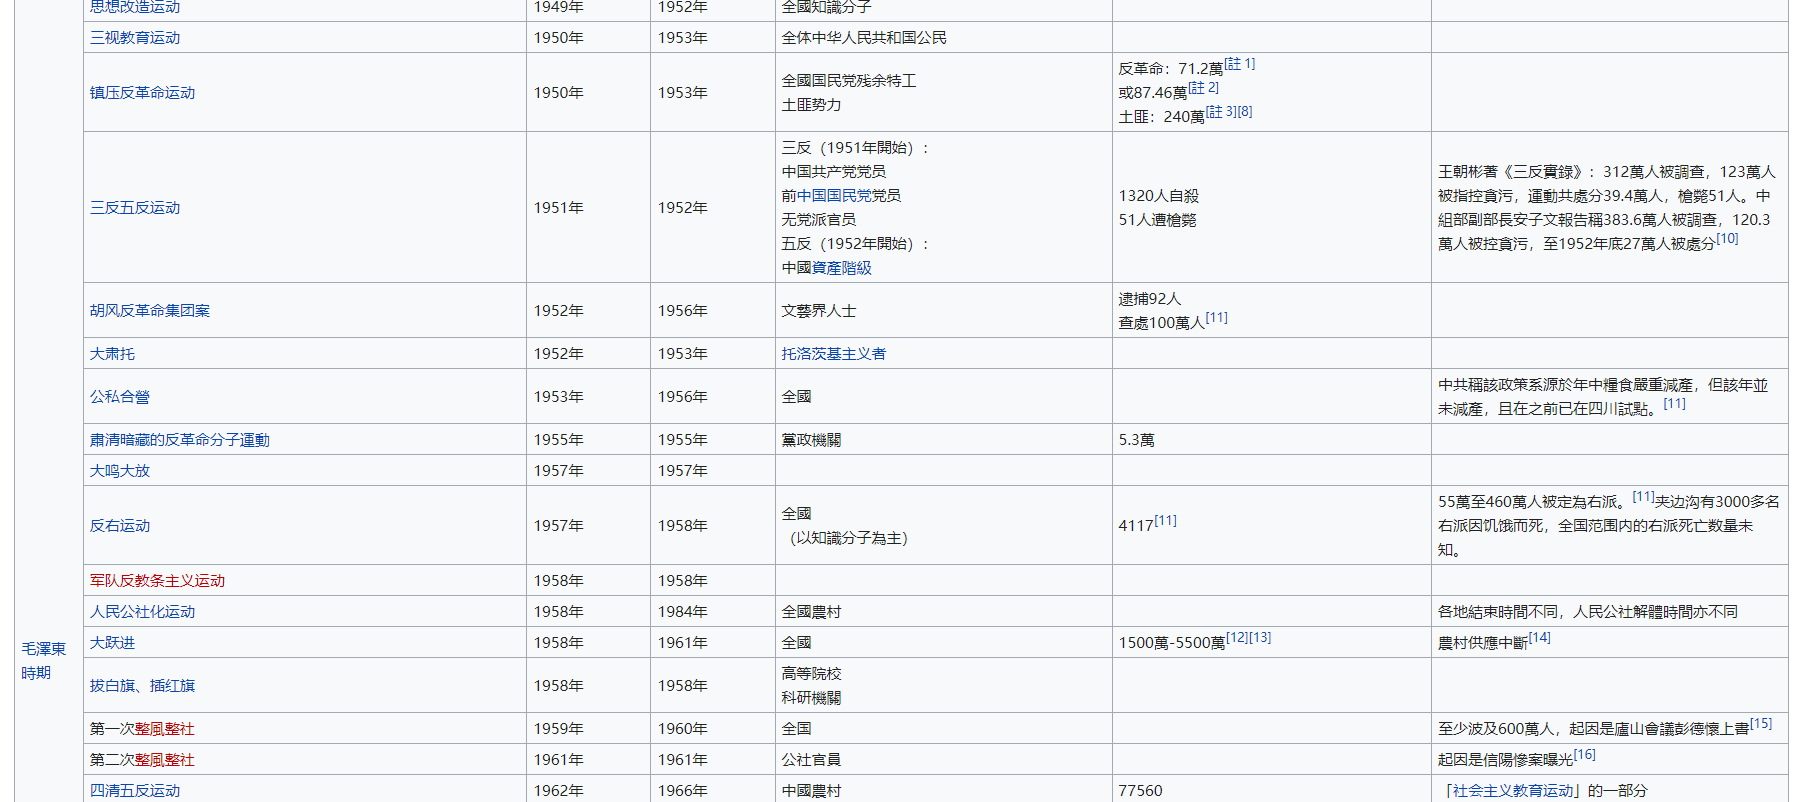This screenshot has width=1811, height=802.
Task: Click reference [14] after 農村供應中斷
Action: 1539,638
